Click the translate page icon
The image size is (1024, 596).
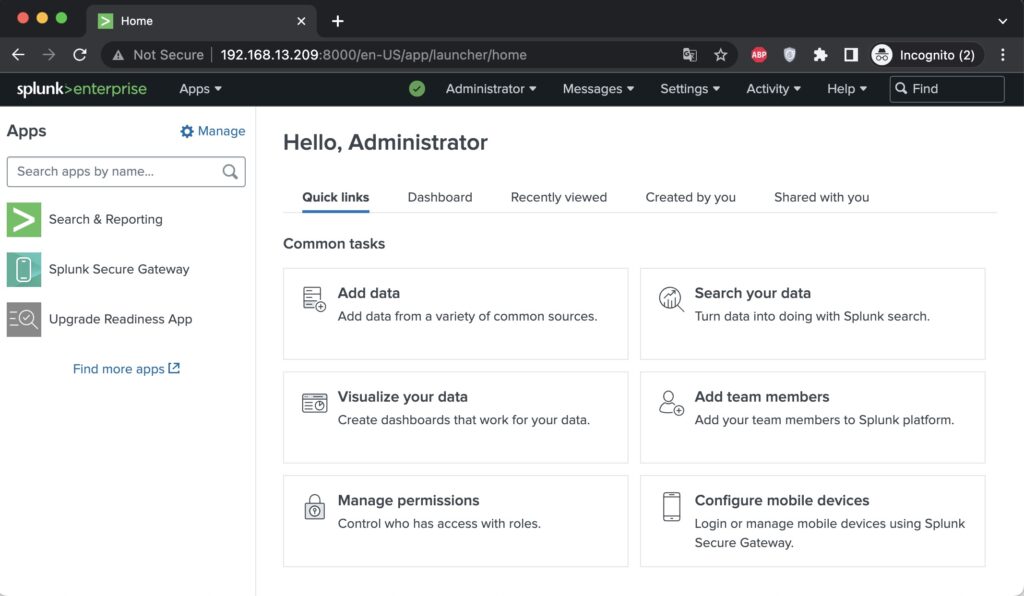tap(690, 55)
